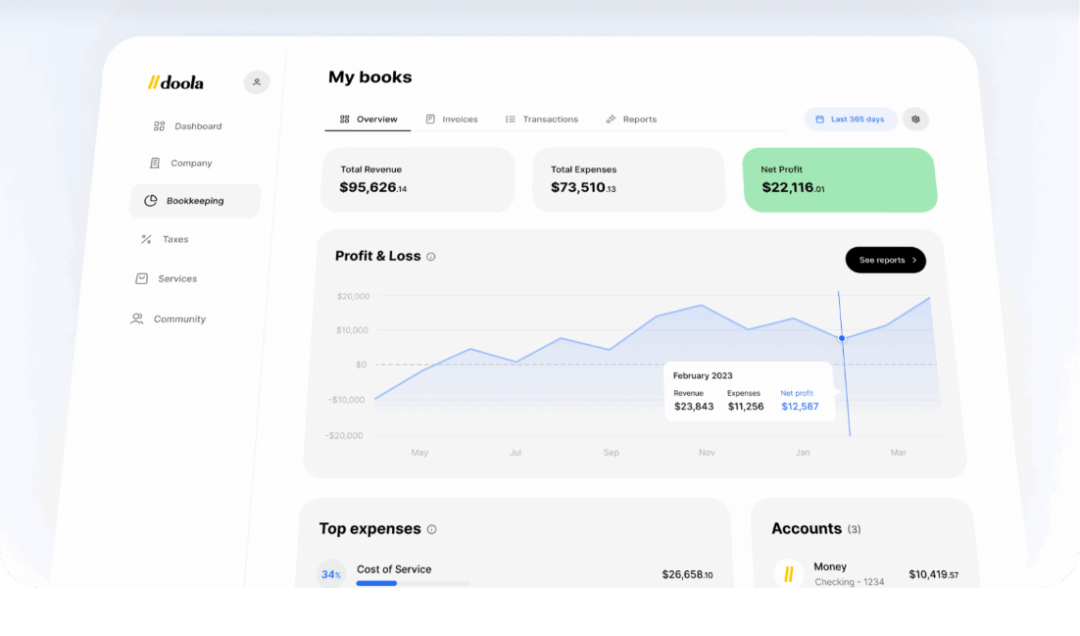Click the My books heading

(x=370, y=77)
